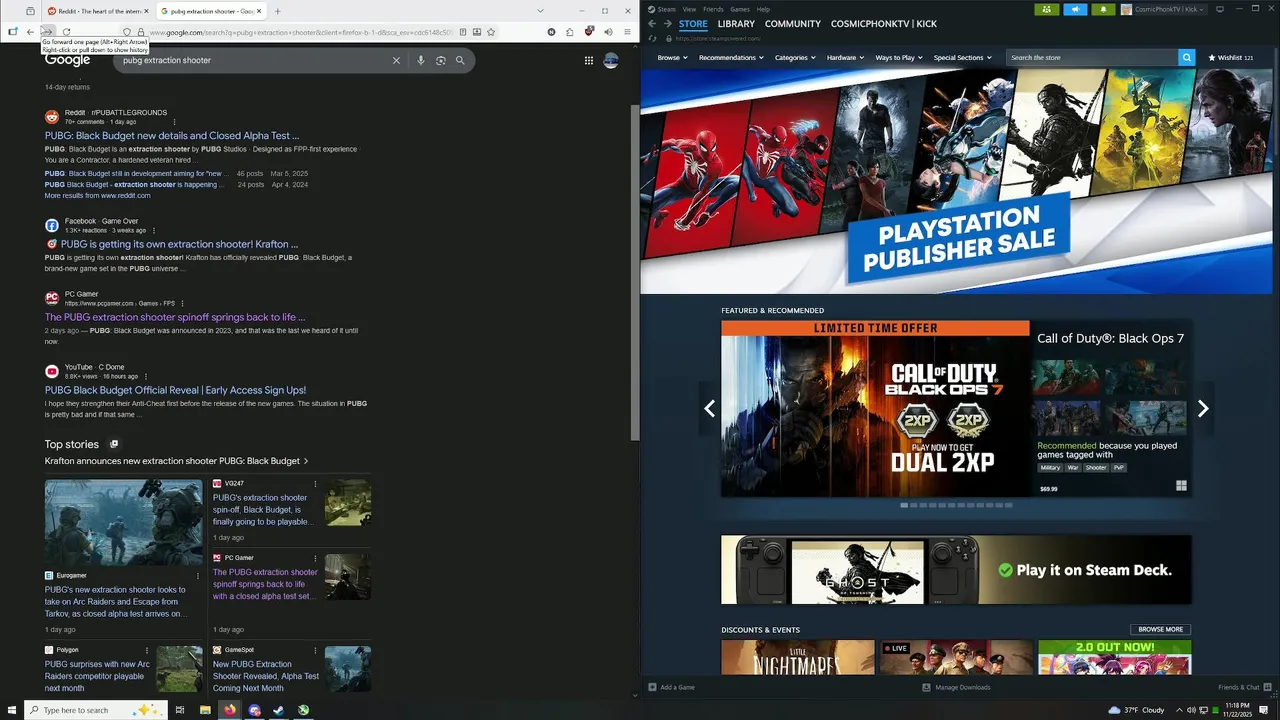Viewport: 1280px width, 720px height.
Task: Expand Special Sections dropdown
Action: (963, 58)
